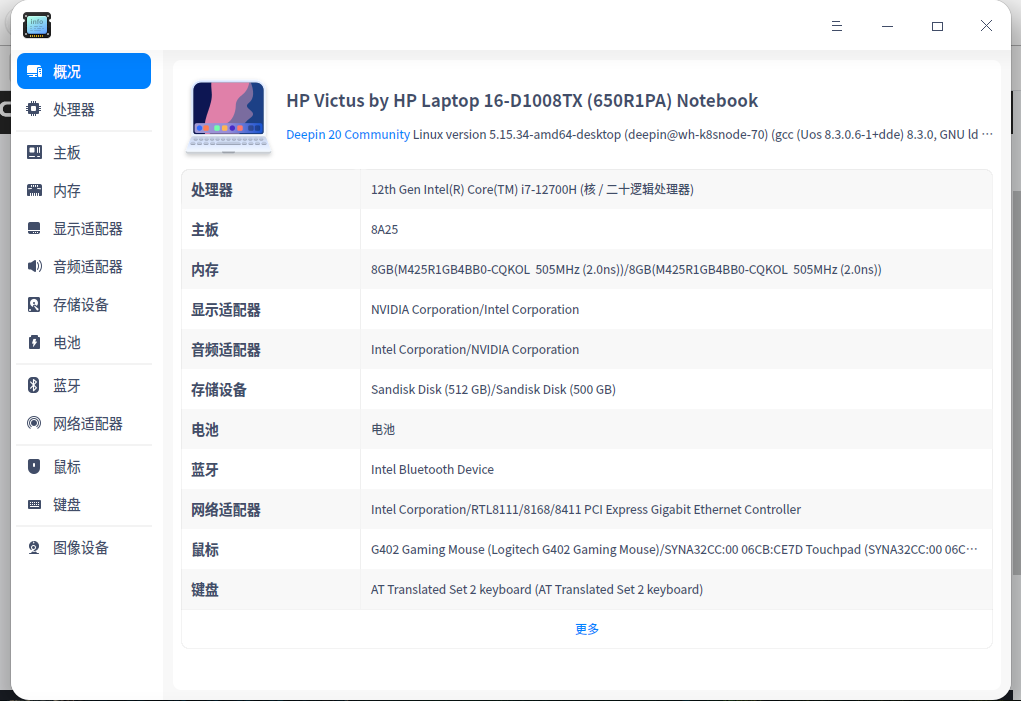Open 网络适配器 sidebar entry
The width and height of the screenshot is (1021, 701).
(x=84, y=424)
